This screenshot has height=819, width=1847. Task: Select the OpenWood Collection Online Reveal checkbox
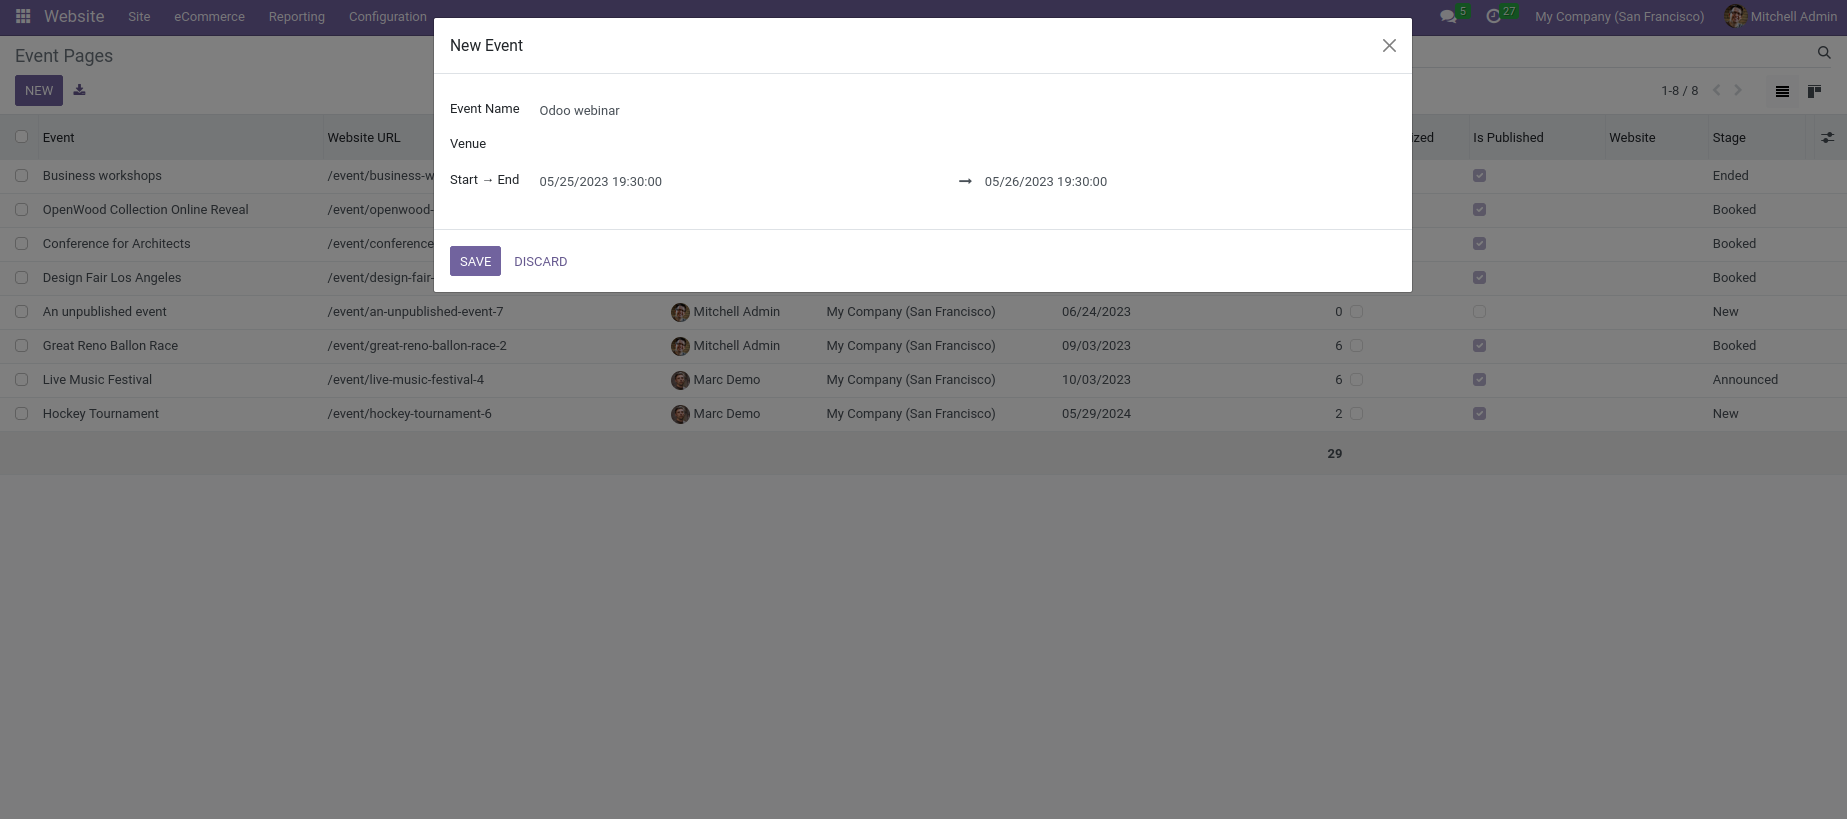click(x=21, y=210)
